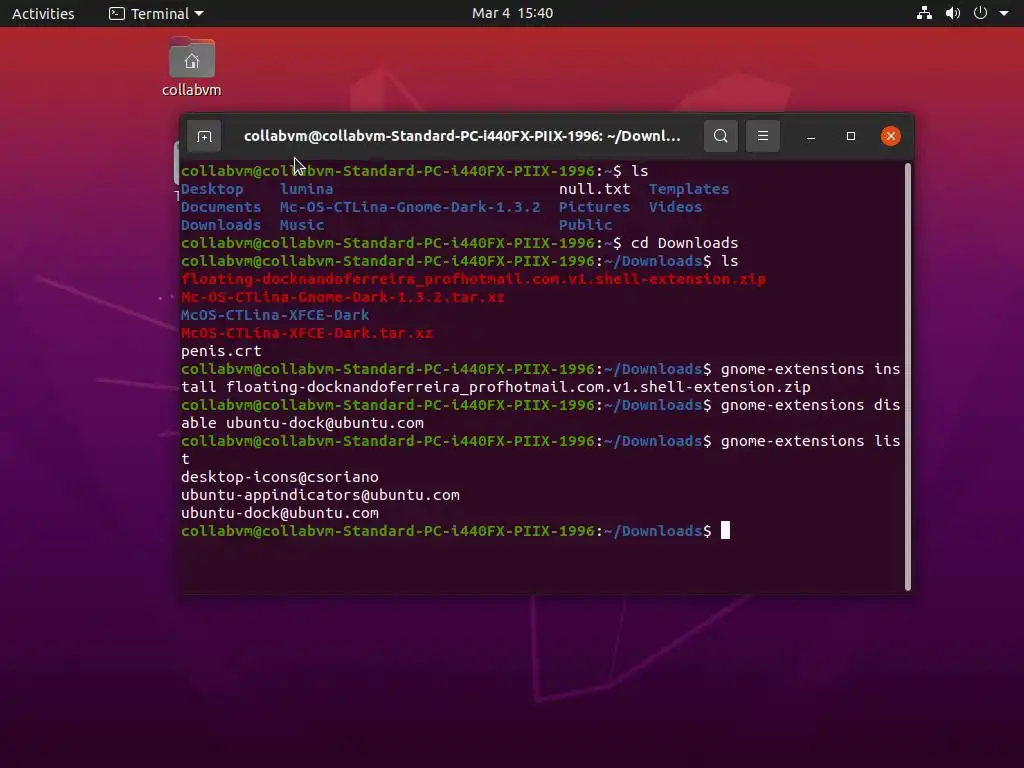Maximize the terminal window

click(x=850, y=136)
